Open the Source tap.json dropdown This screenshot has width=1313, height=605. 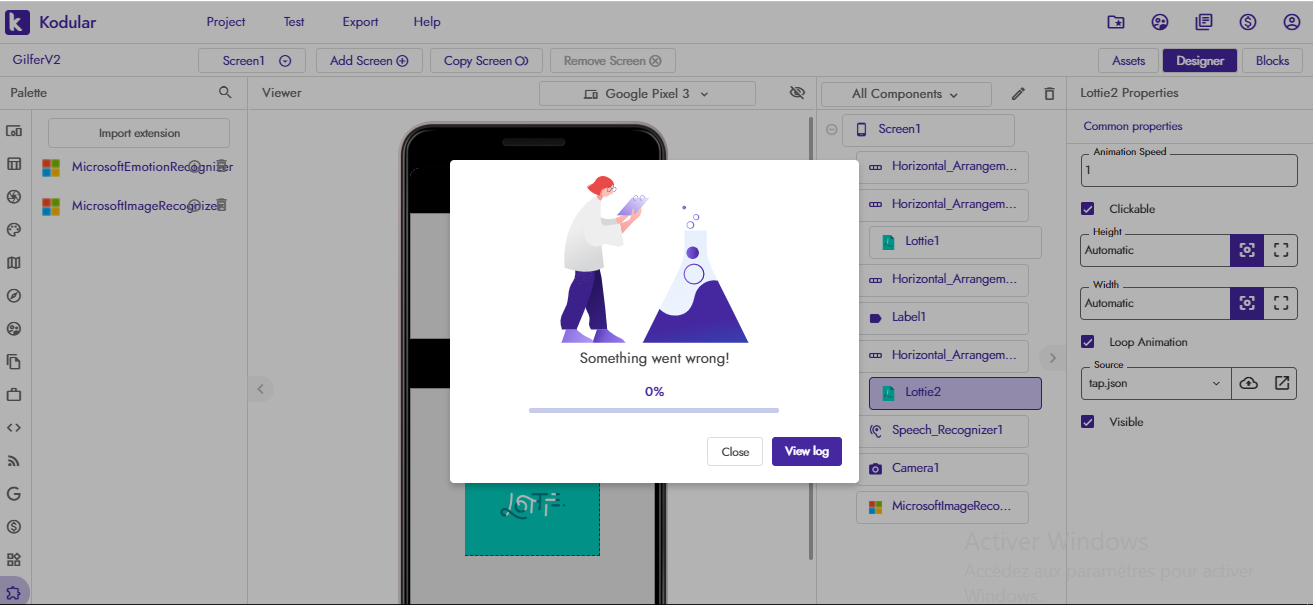click(x=1156, y=383)
